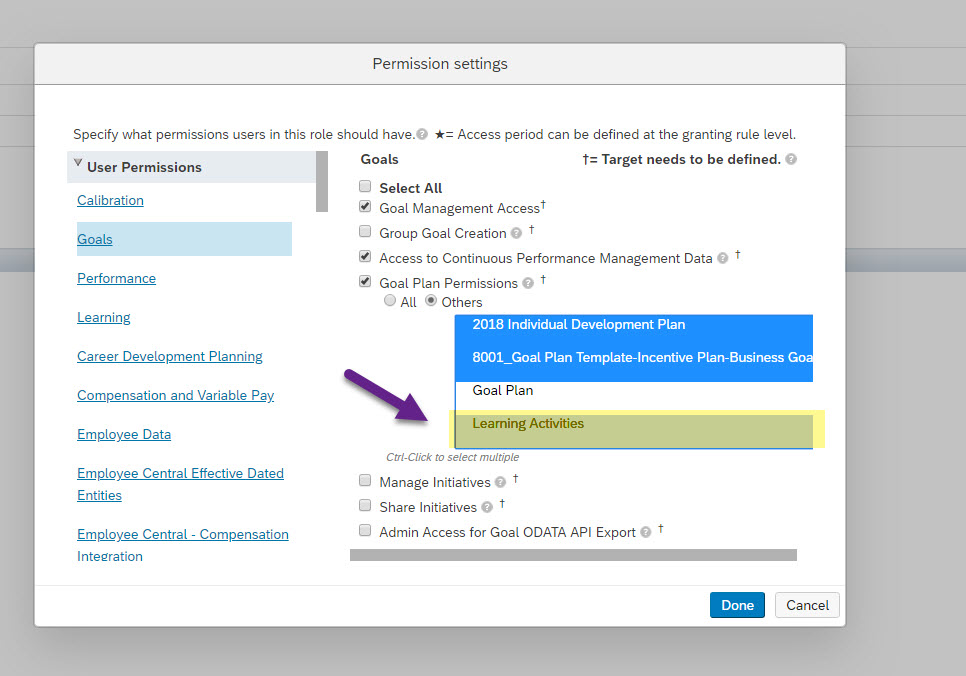Click help icon for Goal ODATA API Export
This screenshot has height=676, width=966.
646,532
